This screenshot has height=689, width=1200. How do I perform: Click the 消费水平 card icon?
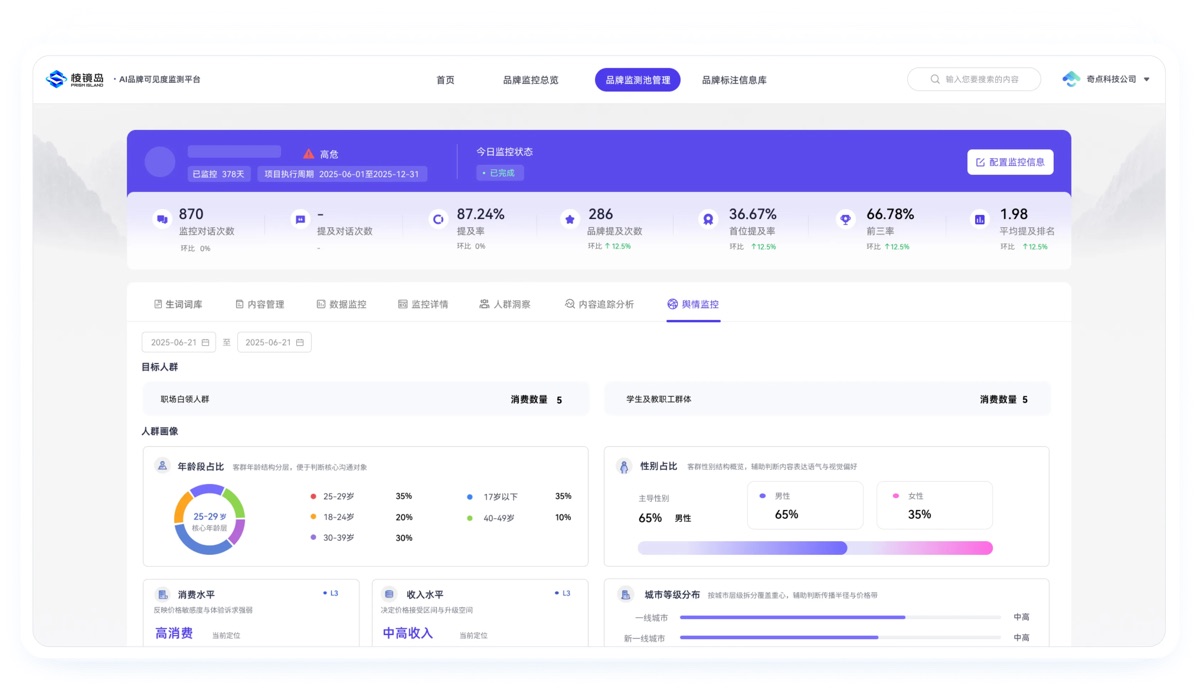tap(162, 594)
